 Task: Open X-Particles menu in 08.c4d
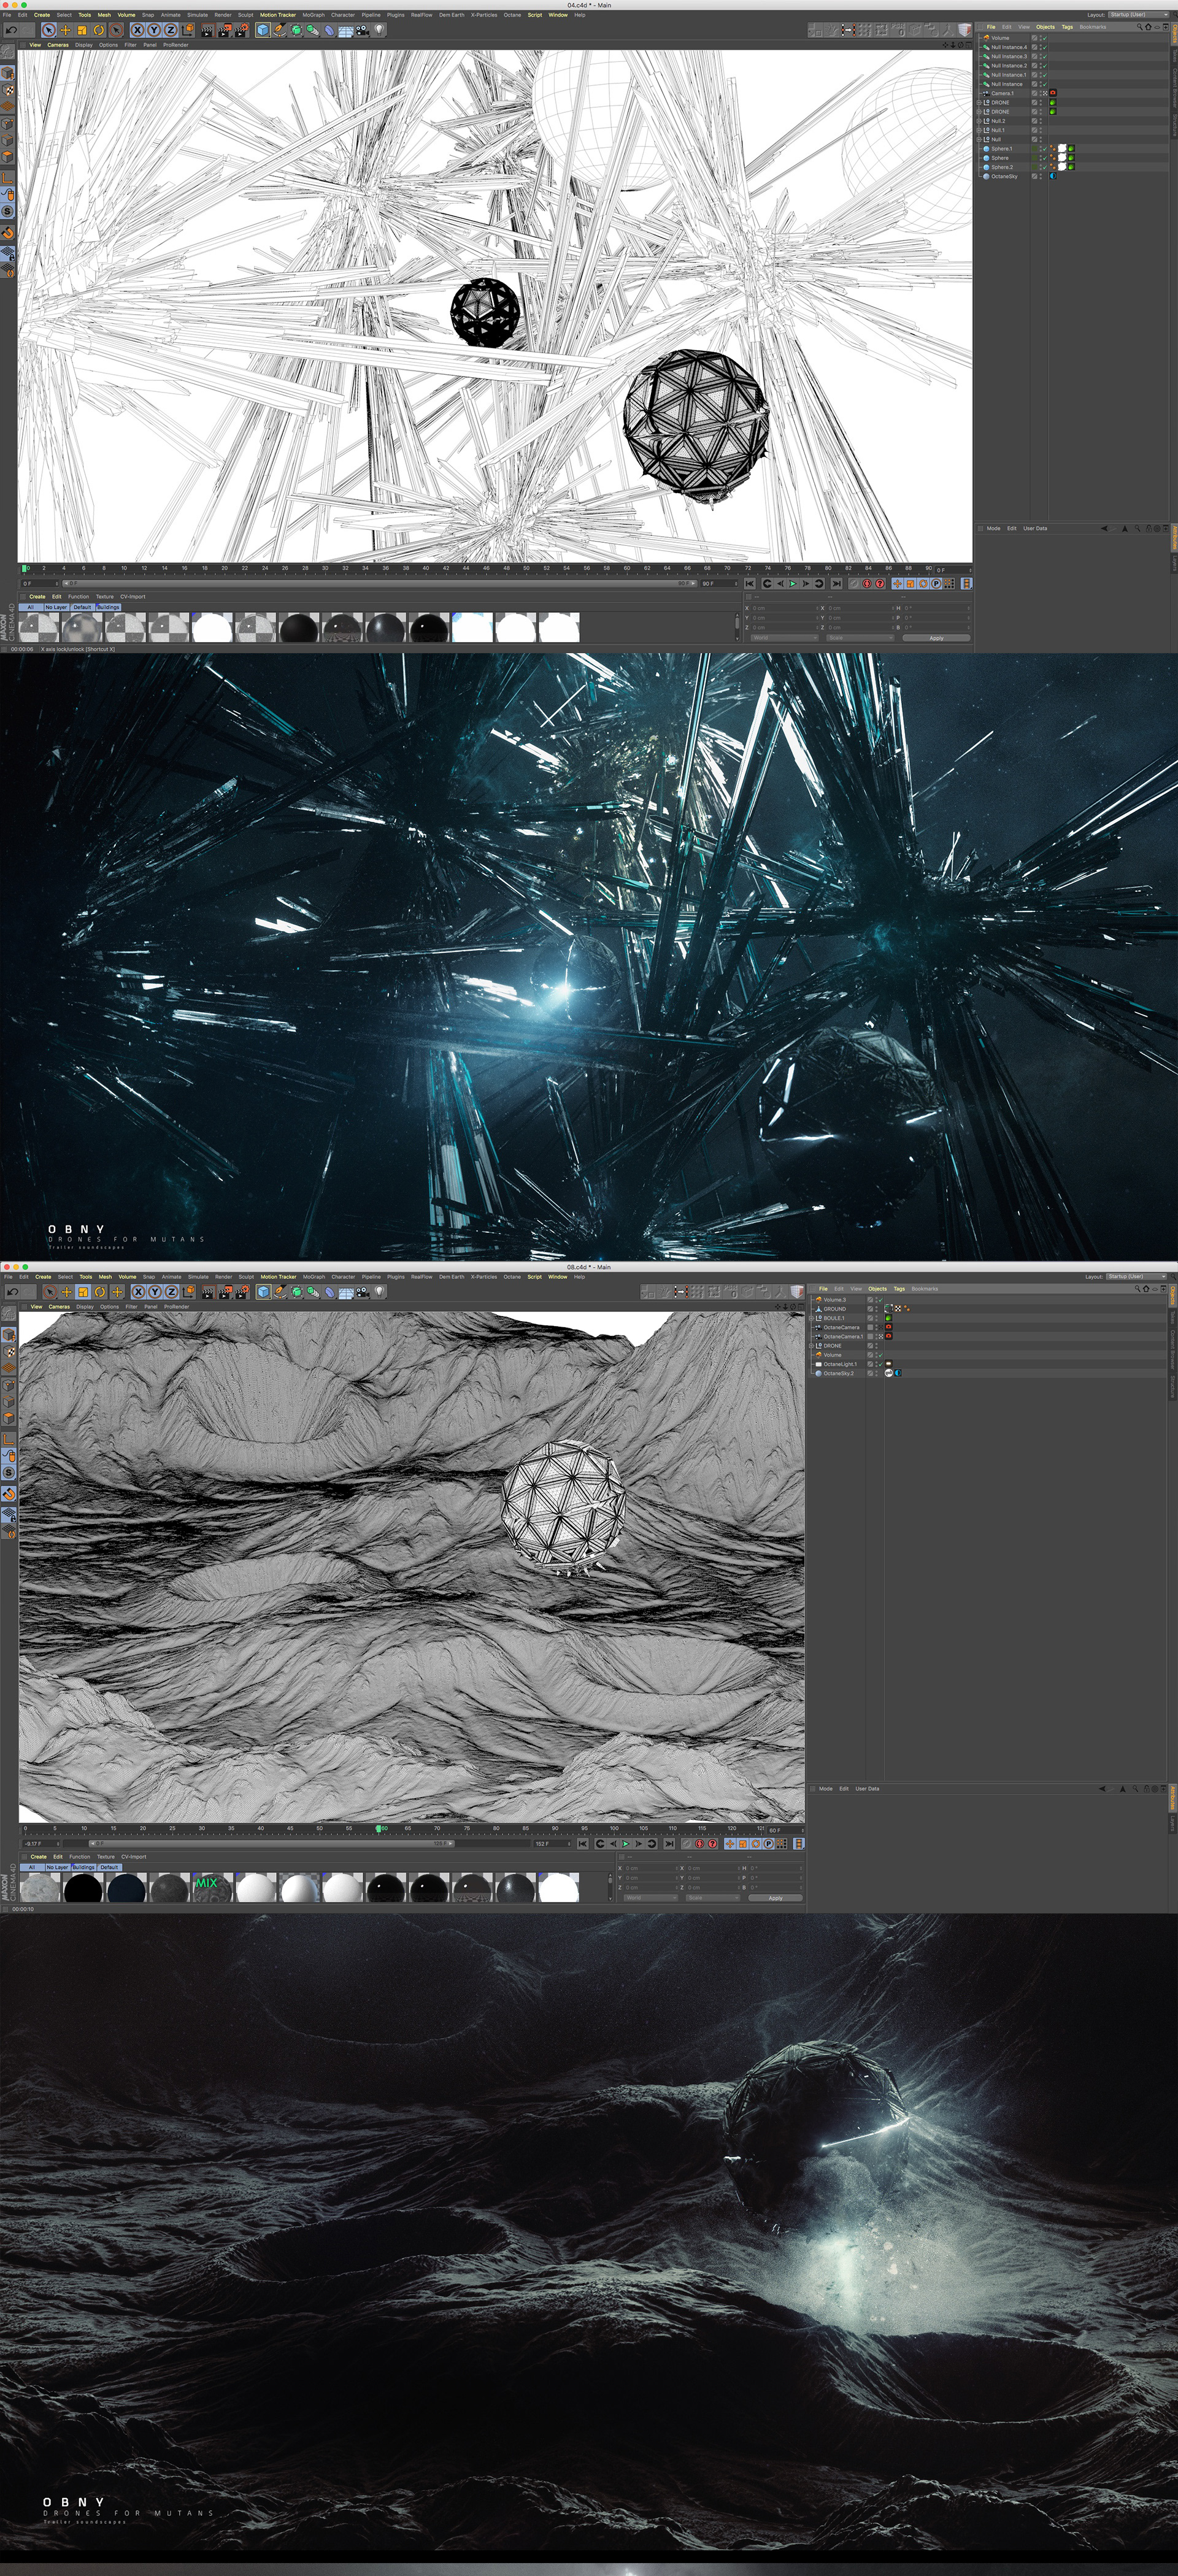coord(484,1277)
